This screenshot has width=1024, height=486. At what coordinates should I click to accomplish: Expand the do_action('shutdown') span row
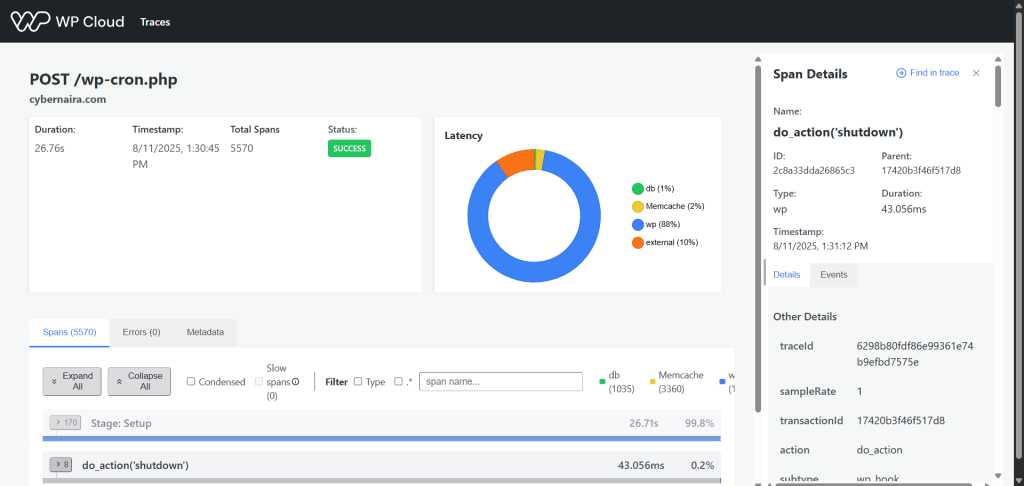coord(61,465)
